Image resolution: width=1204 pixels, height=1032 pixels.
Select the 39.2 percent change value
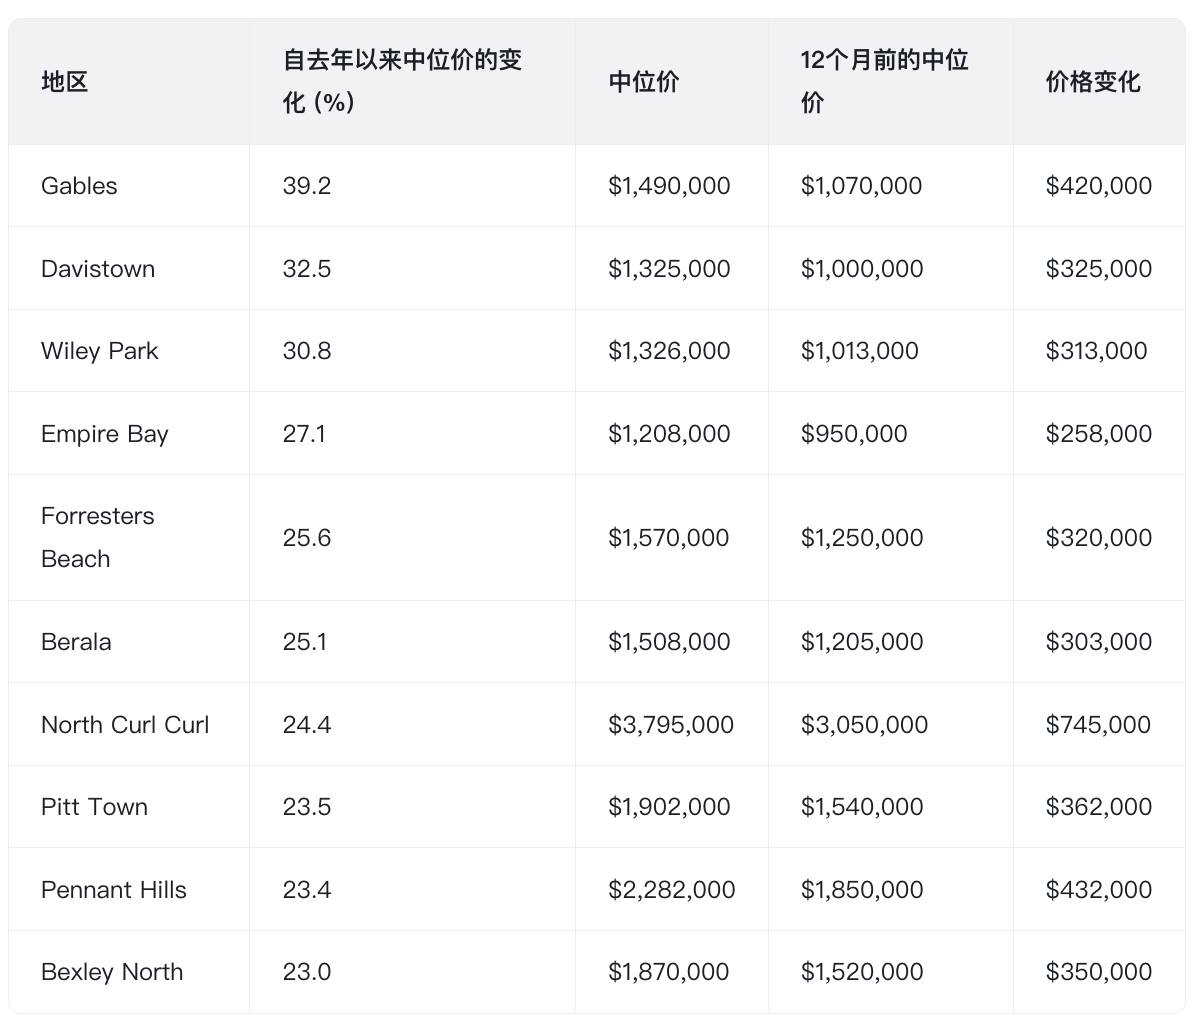(306, 186)
